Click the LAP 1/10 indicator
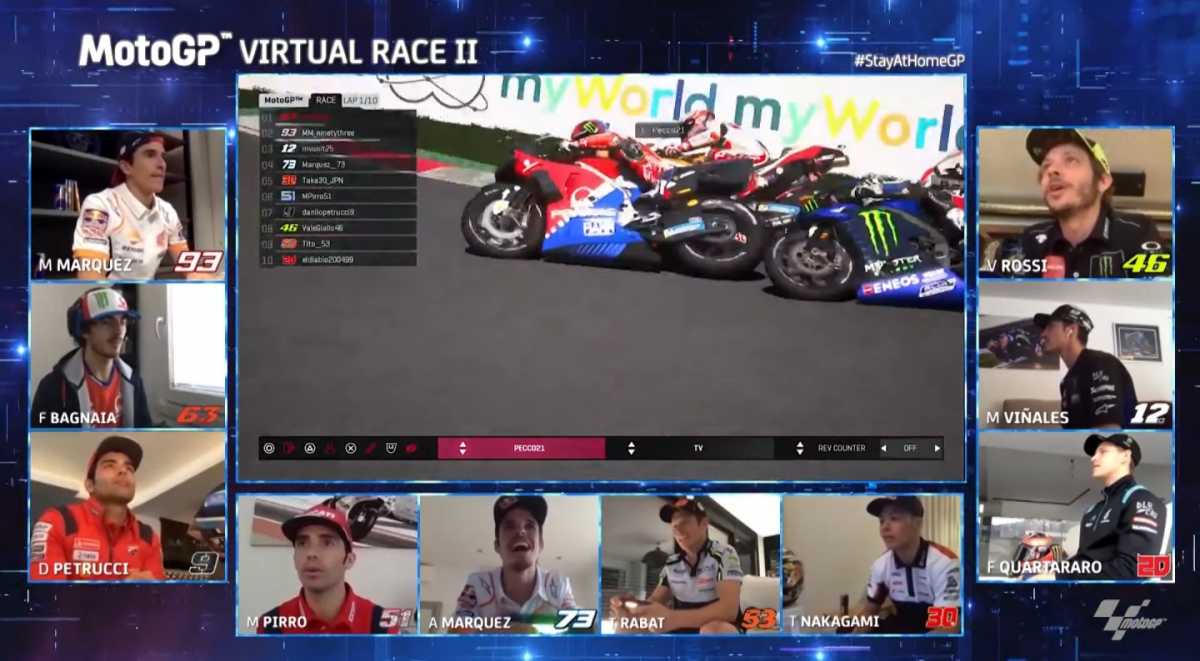 360,100
